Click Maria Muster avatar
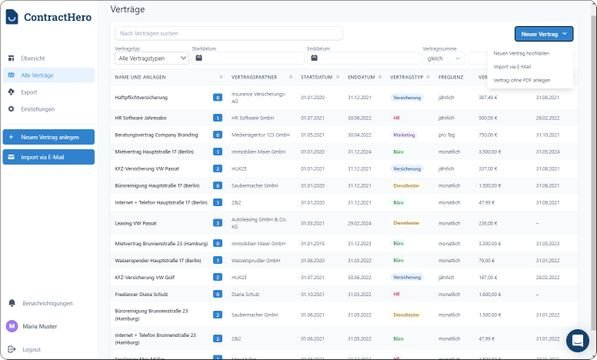The image size is (597, 360). tap(12, 326)
